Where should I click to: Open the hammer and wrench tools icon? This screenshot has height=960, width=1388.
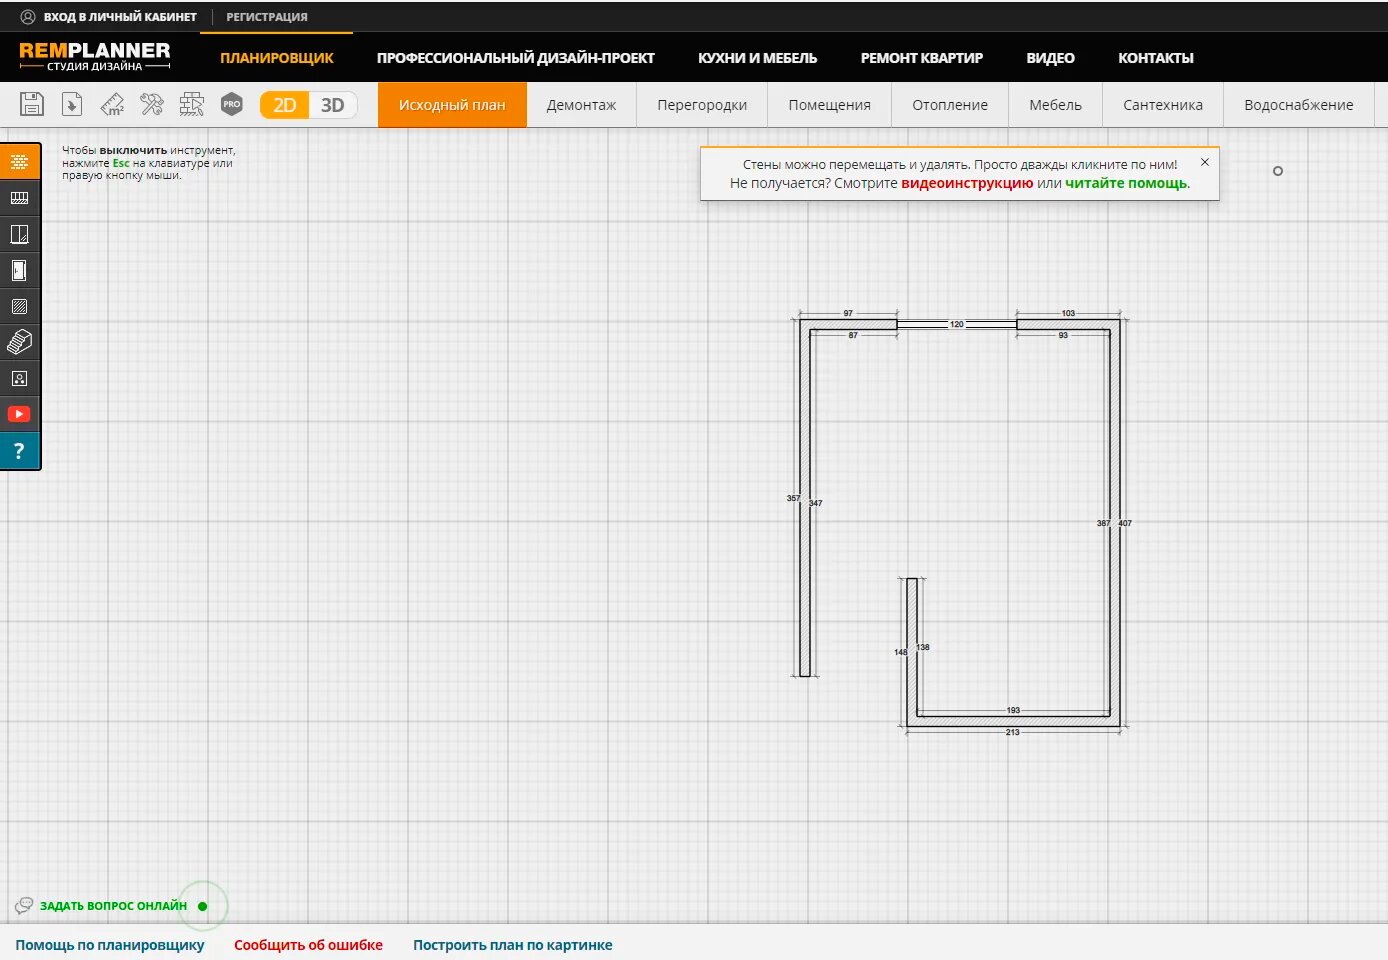[x=152, y=104]
